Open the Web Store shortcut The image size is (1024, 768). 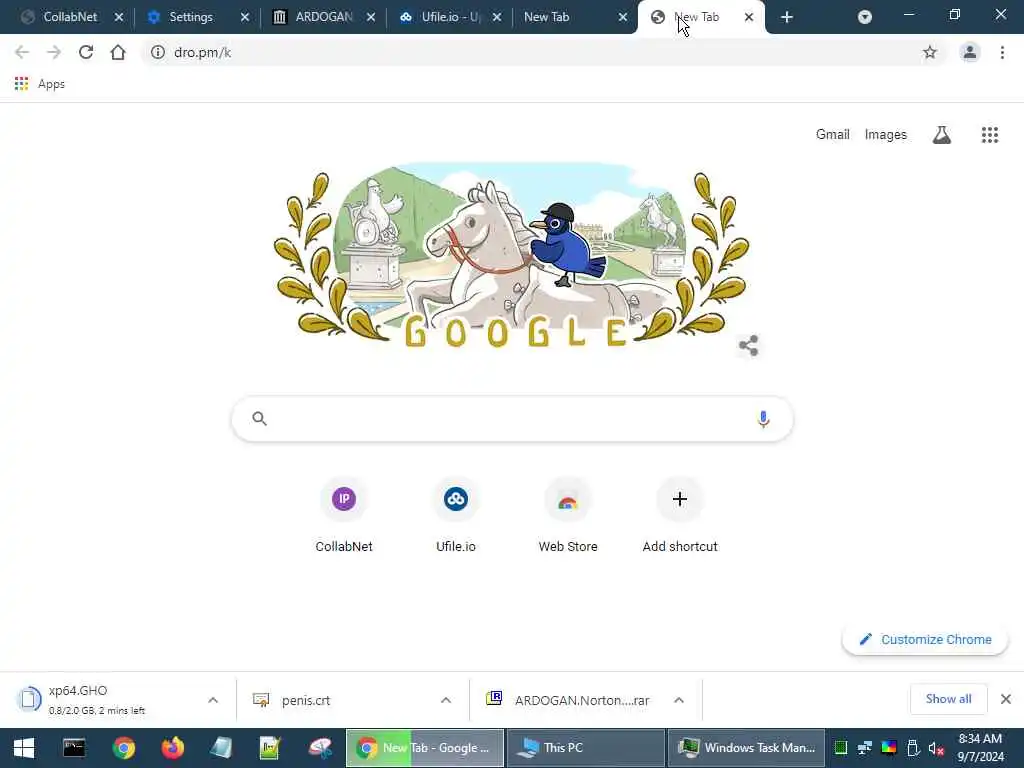pyautogui.click(x=568, y=516)
